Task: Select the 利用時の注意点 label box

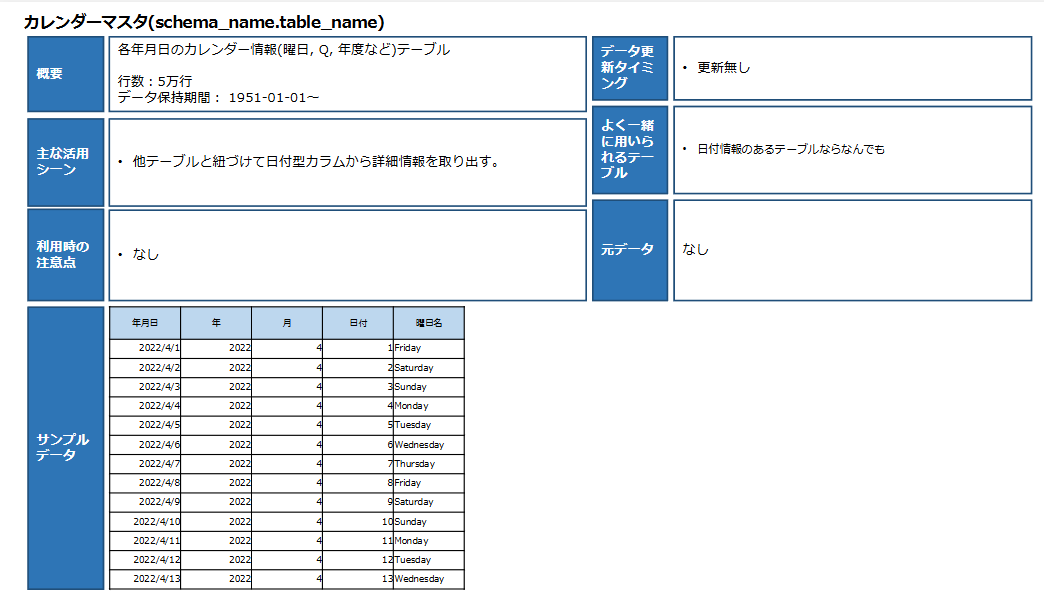Action: click(66, 255)
